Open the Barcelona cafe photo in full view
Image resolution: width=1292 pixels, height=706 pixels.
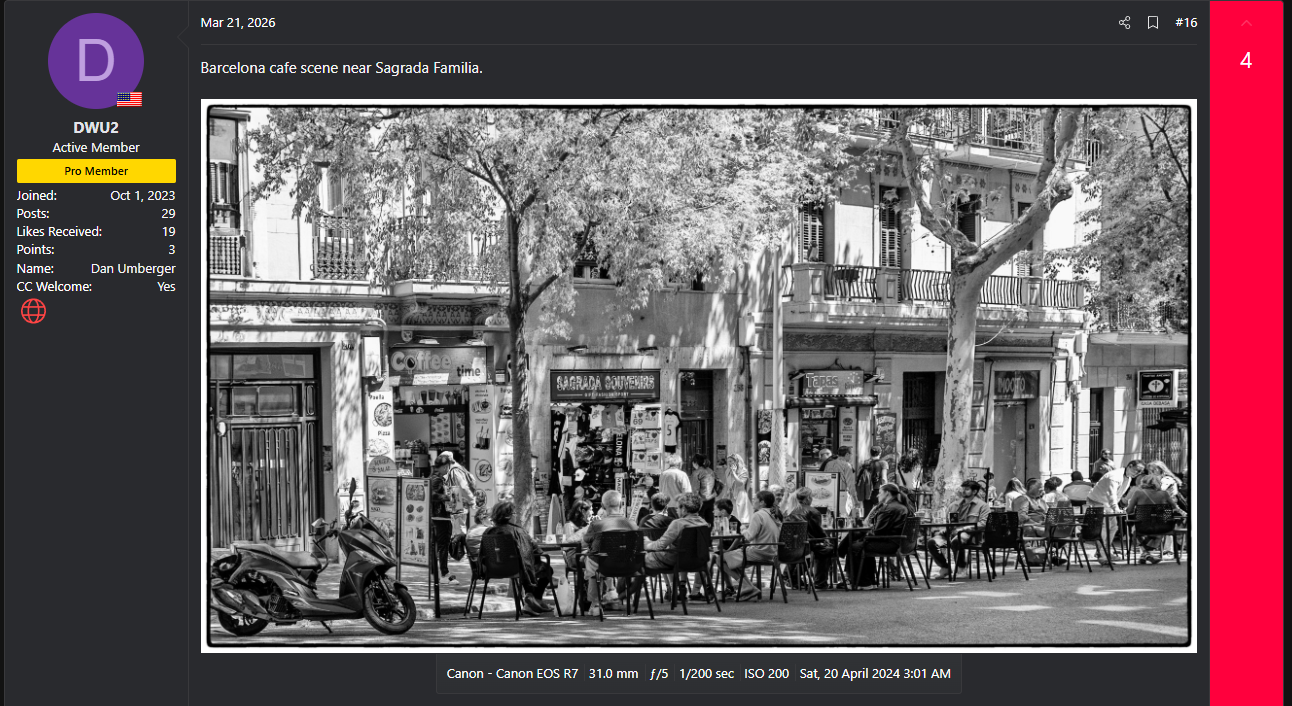tap(698, 376)
